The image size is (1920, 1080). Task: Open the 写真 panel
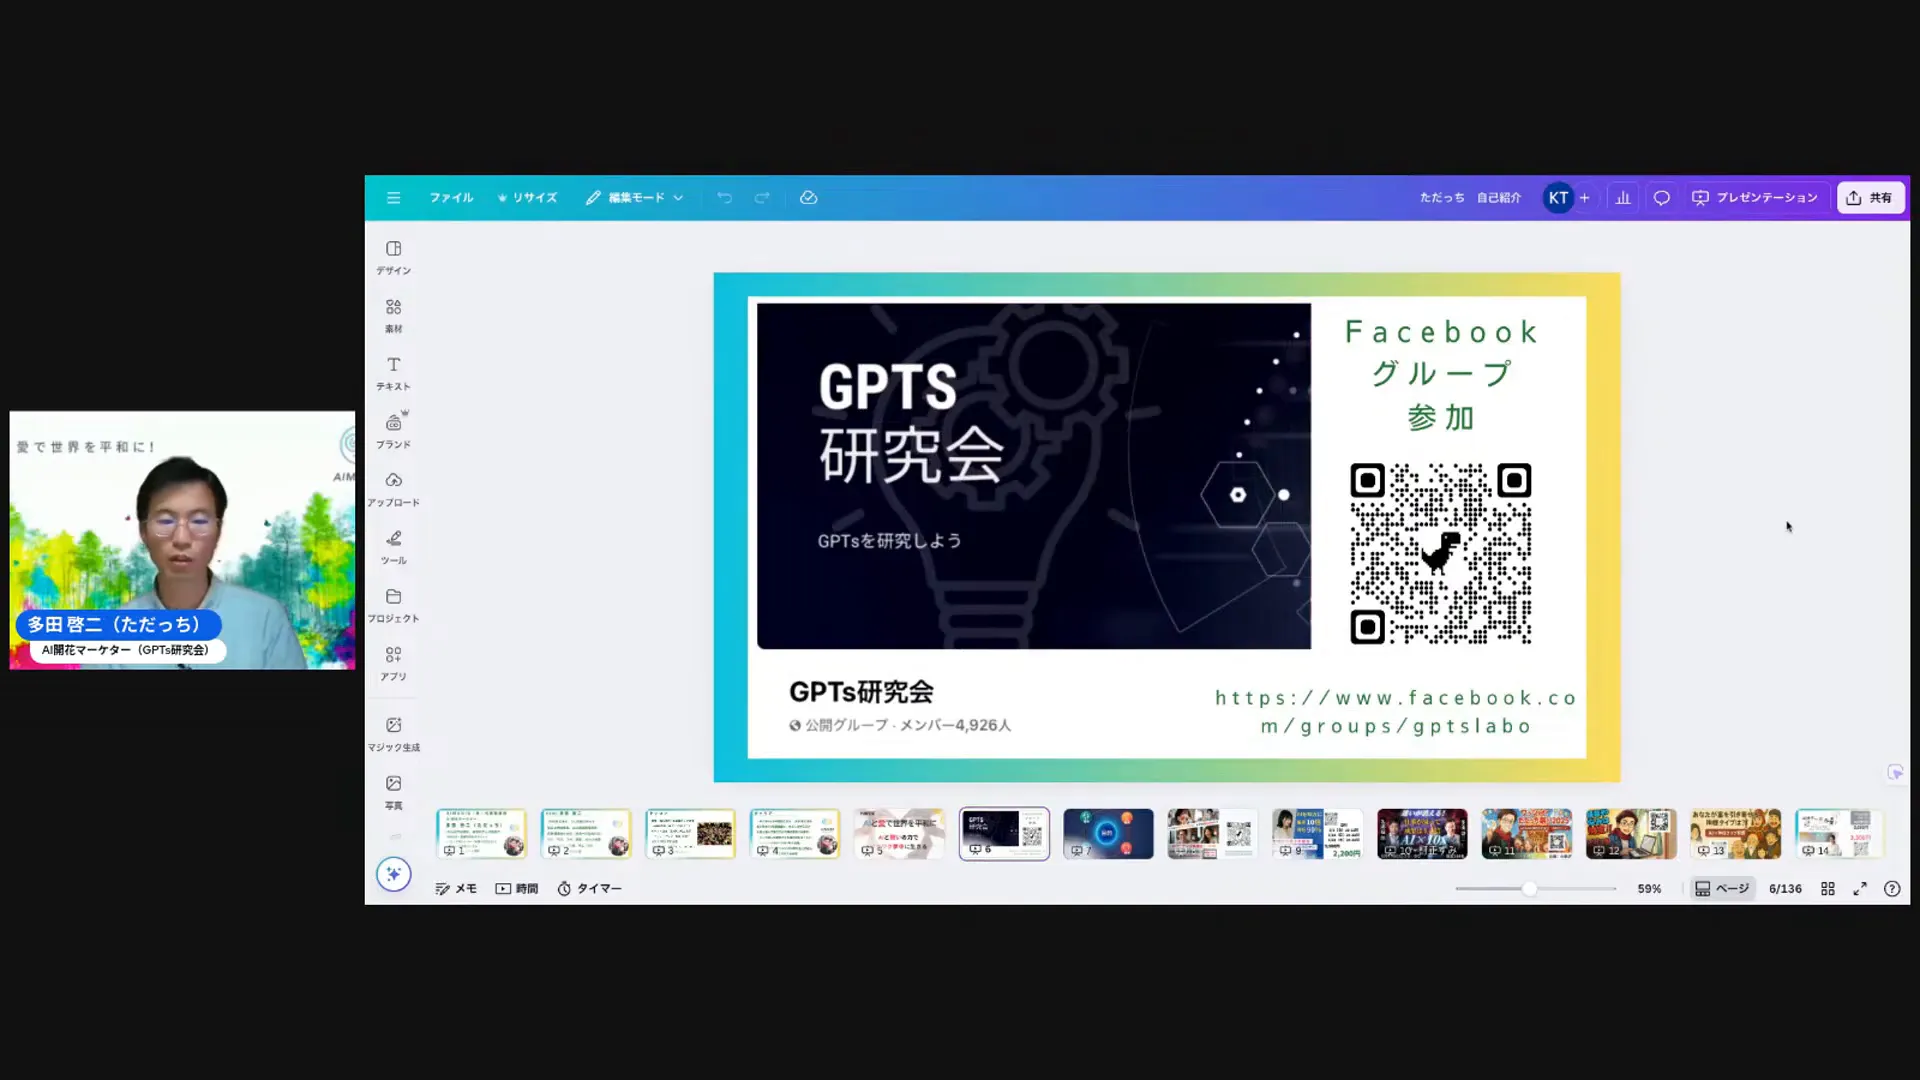point(393,792)
